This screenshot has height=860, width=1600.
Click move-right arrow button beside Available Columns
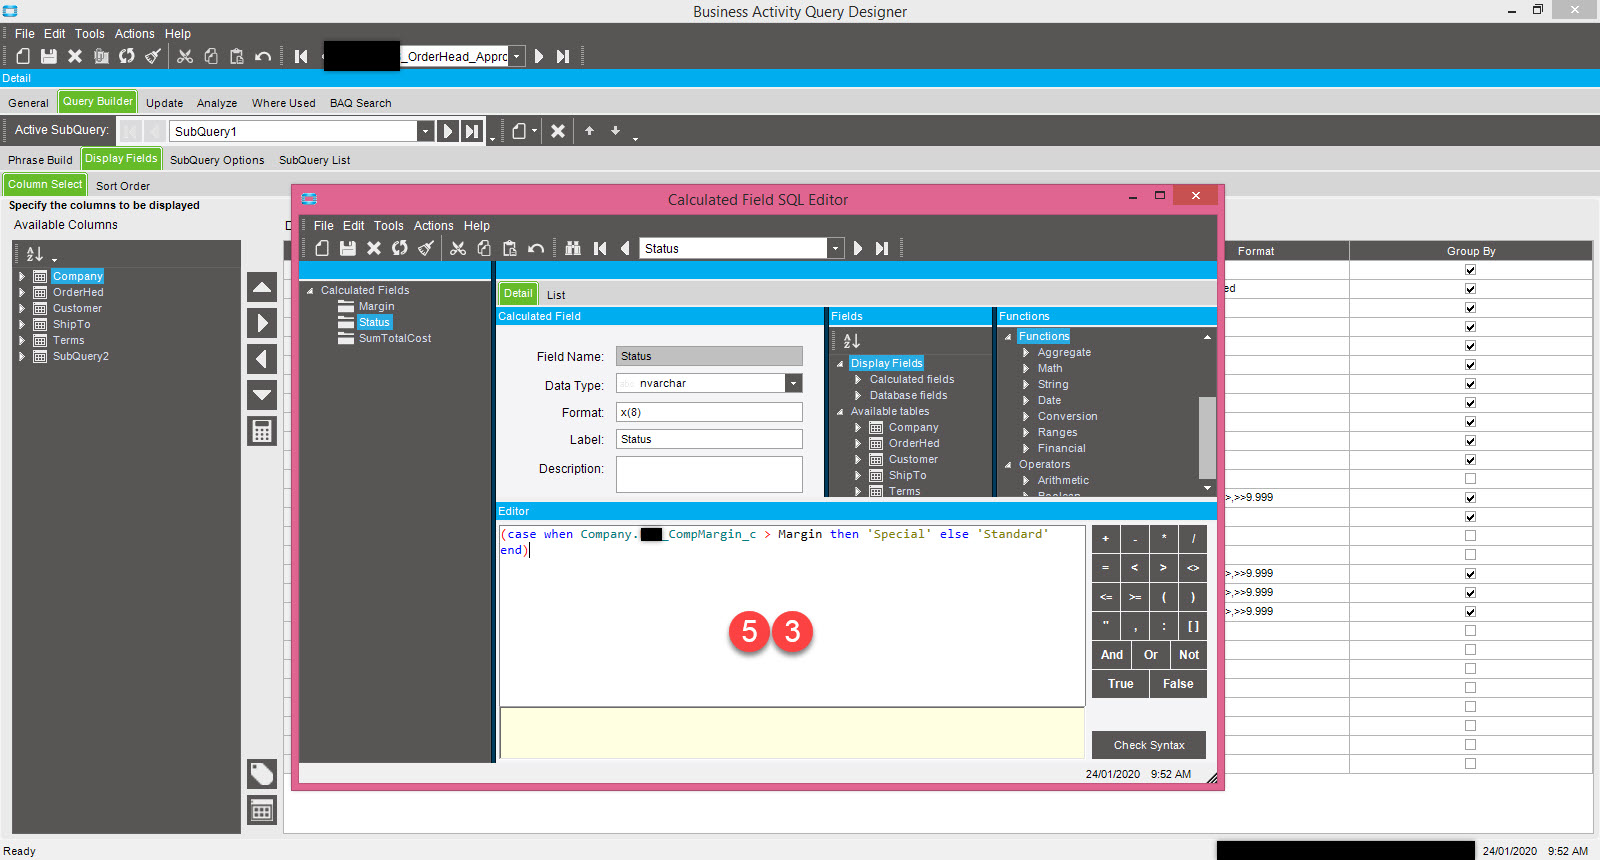[x=262, y=323]
